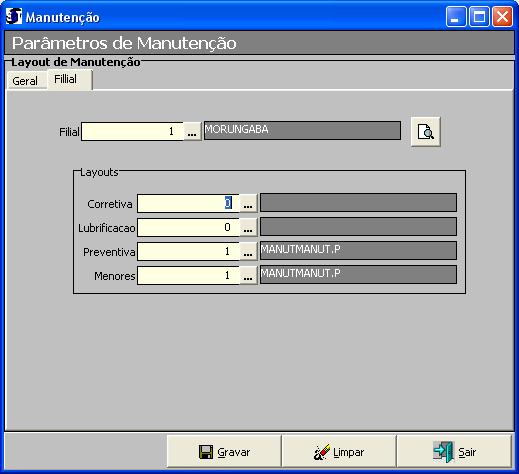
Task: Minimize the Manutenção window
Action: [456, 16]
